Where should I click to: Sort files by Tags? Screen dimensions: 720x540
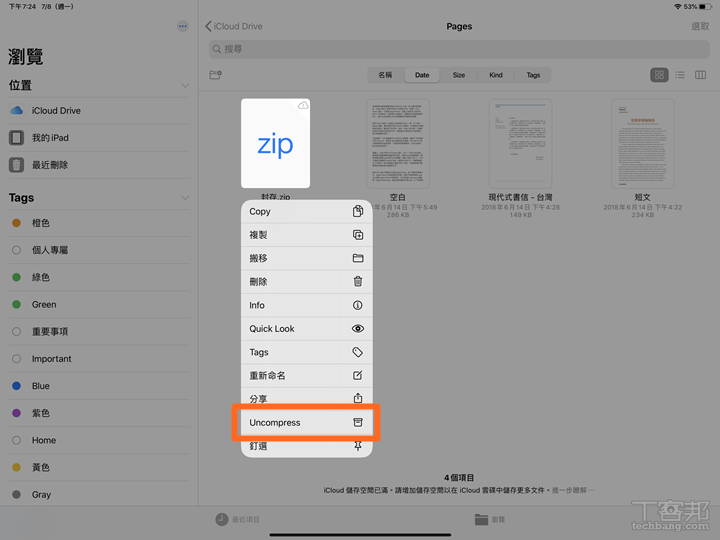point(533,75)
